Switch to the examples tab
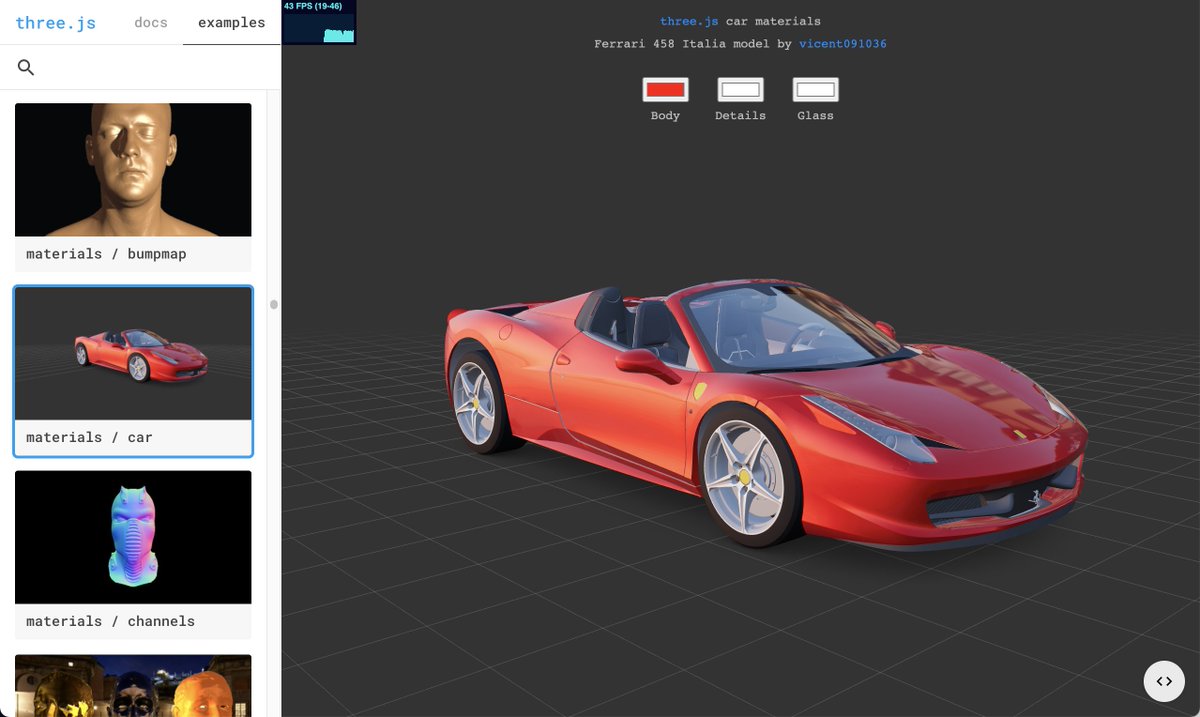This screenshot has width=1200, height=717. [x=230, y=22]
